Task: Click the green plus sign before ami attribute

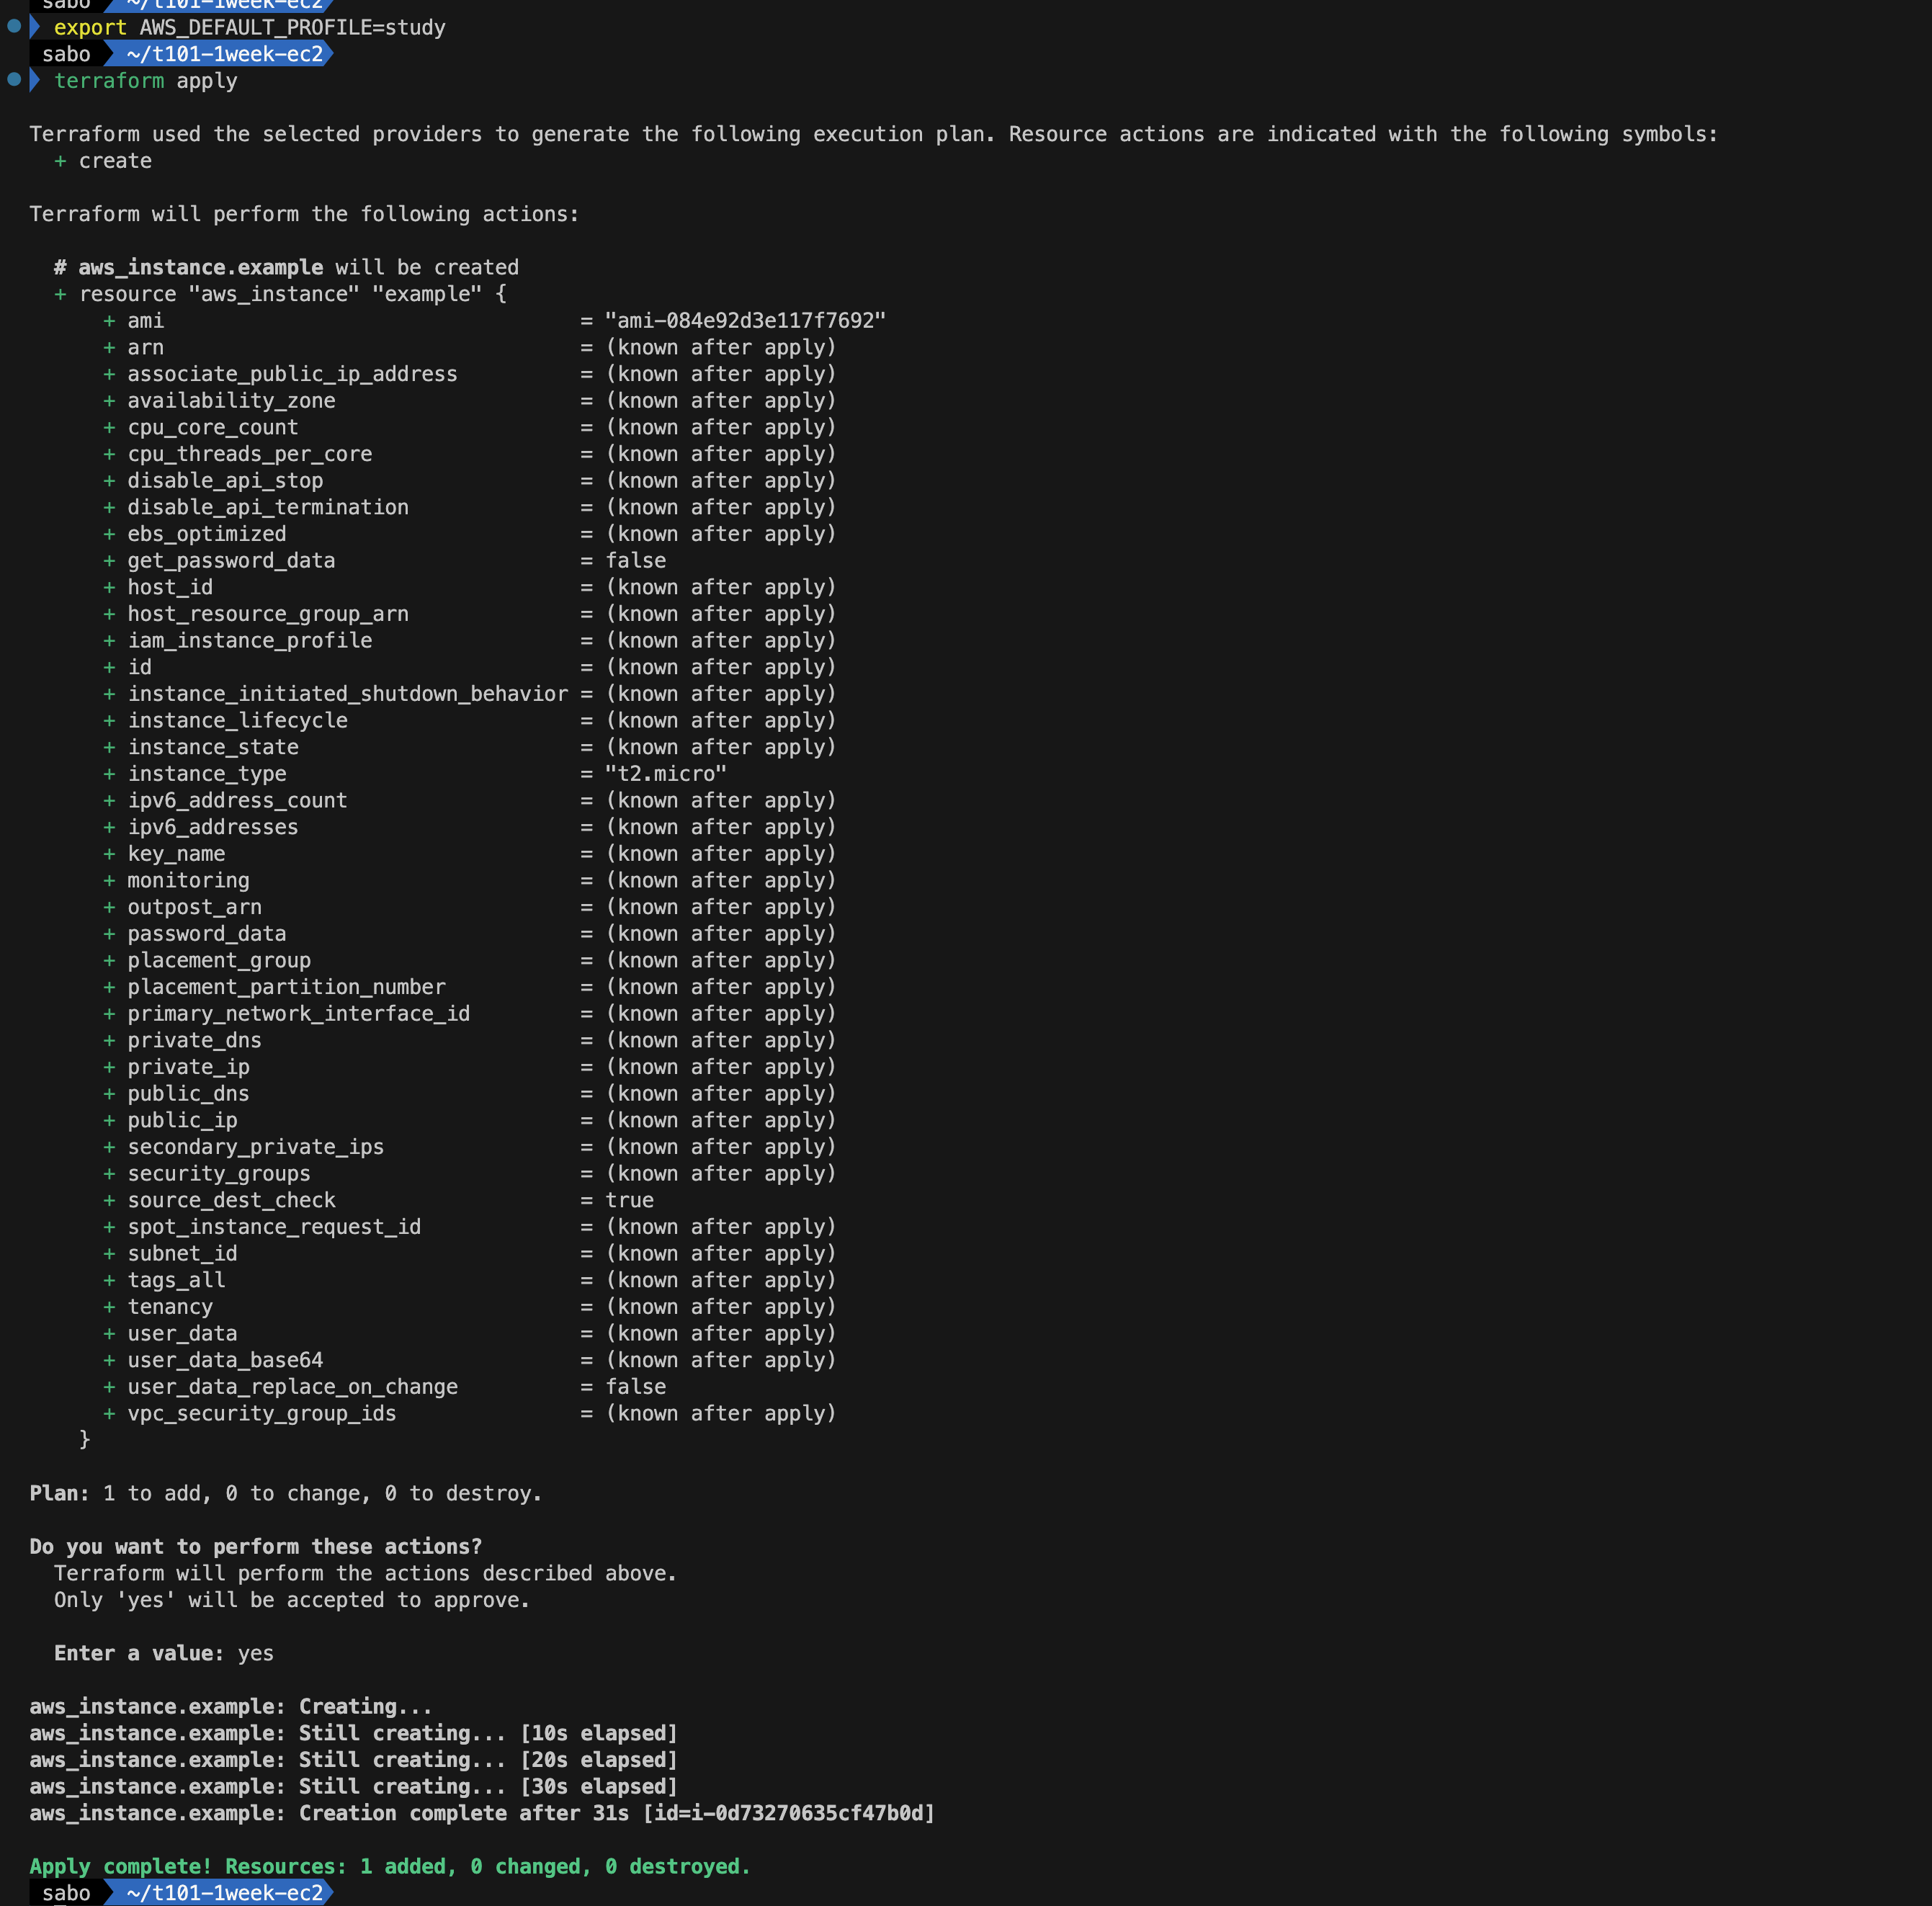Action: tap(109, 321)
